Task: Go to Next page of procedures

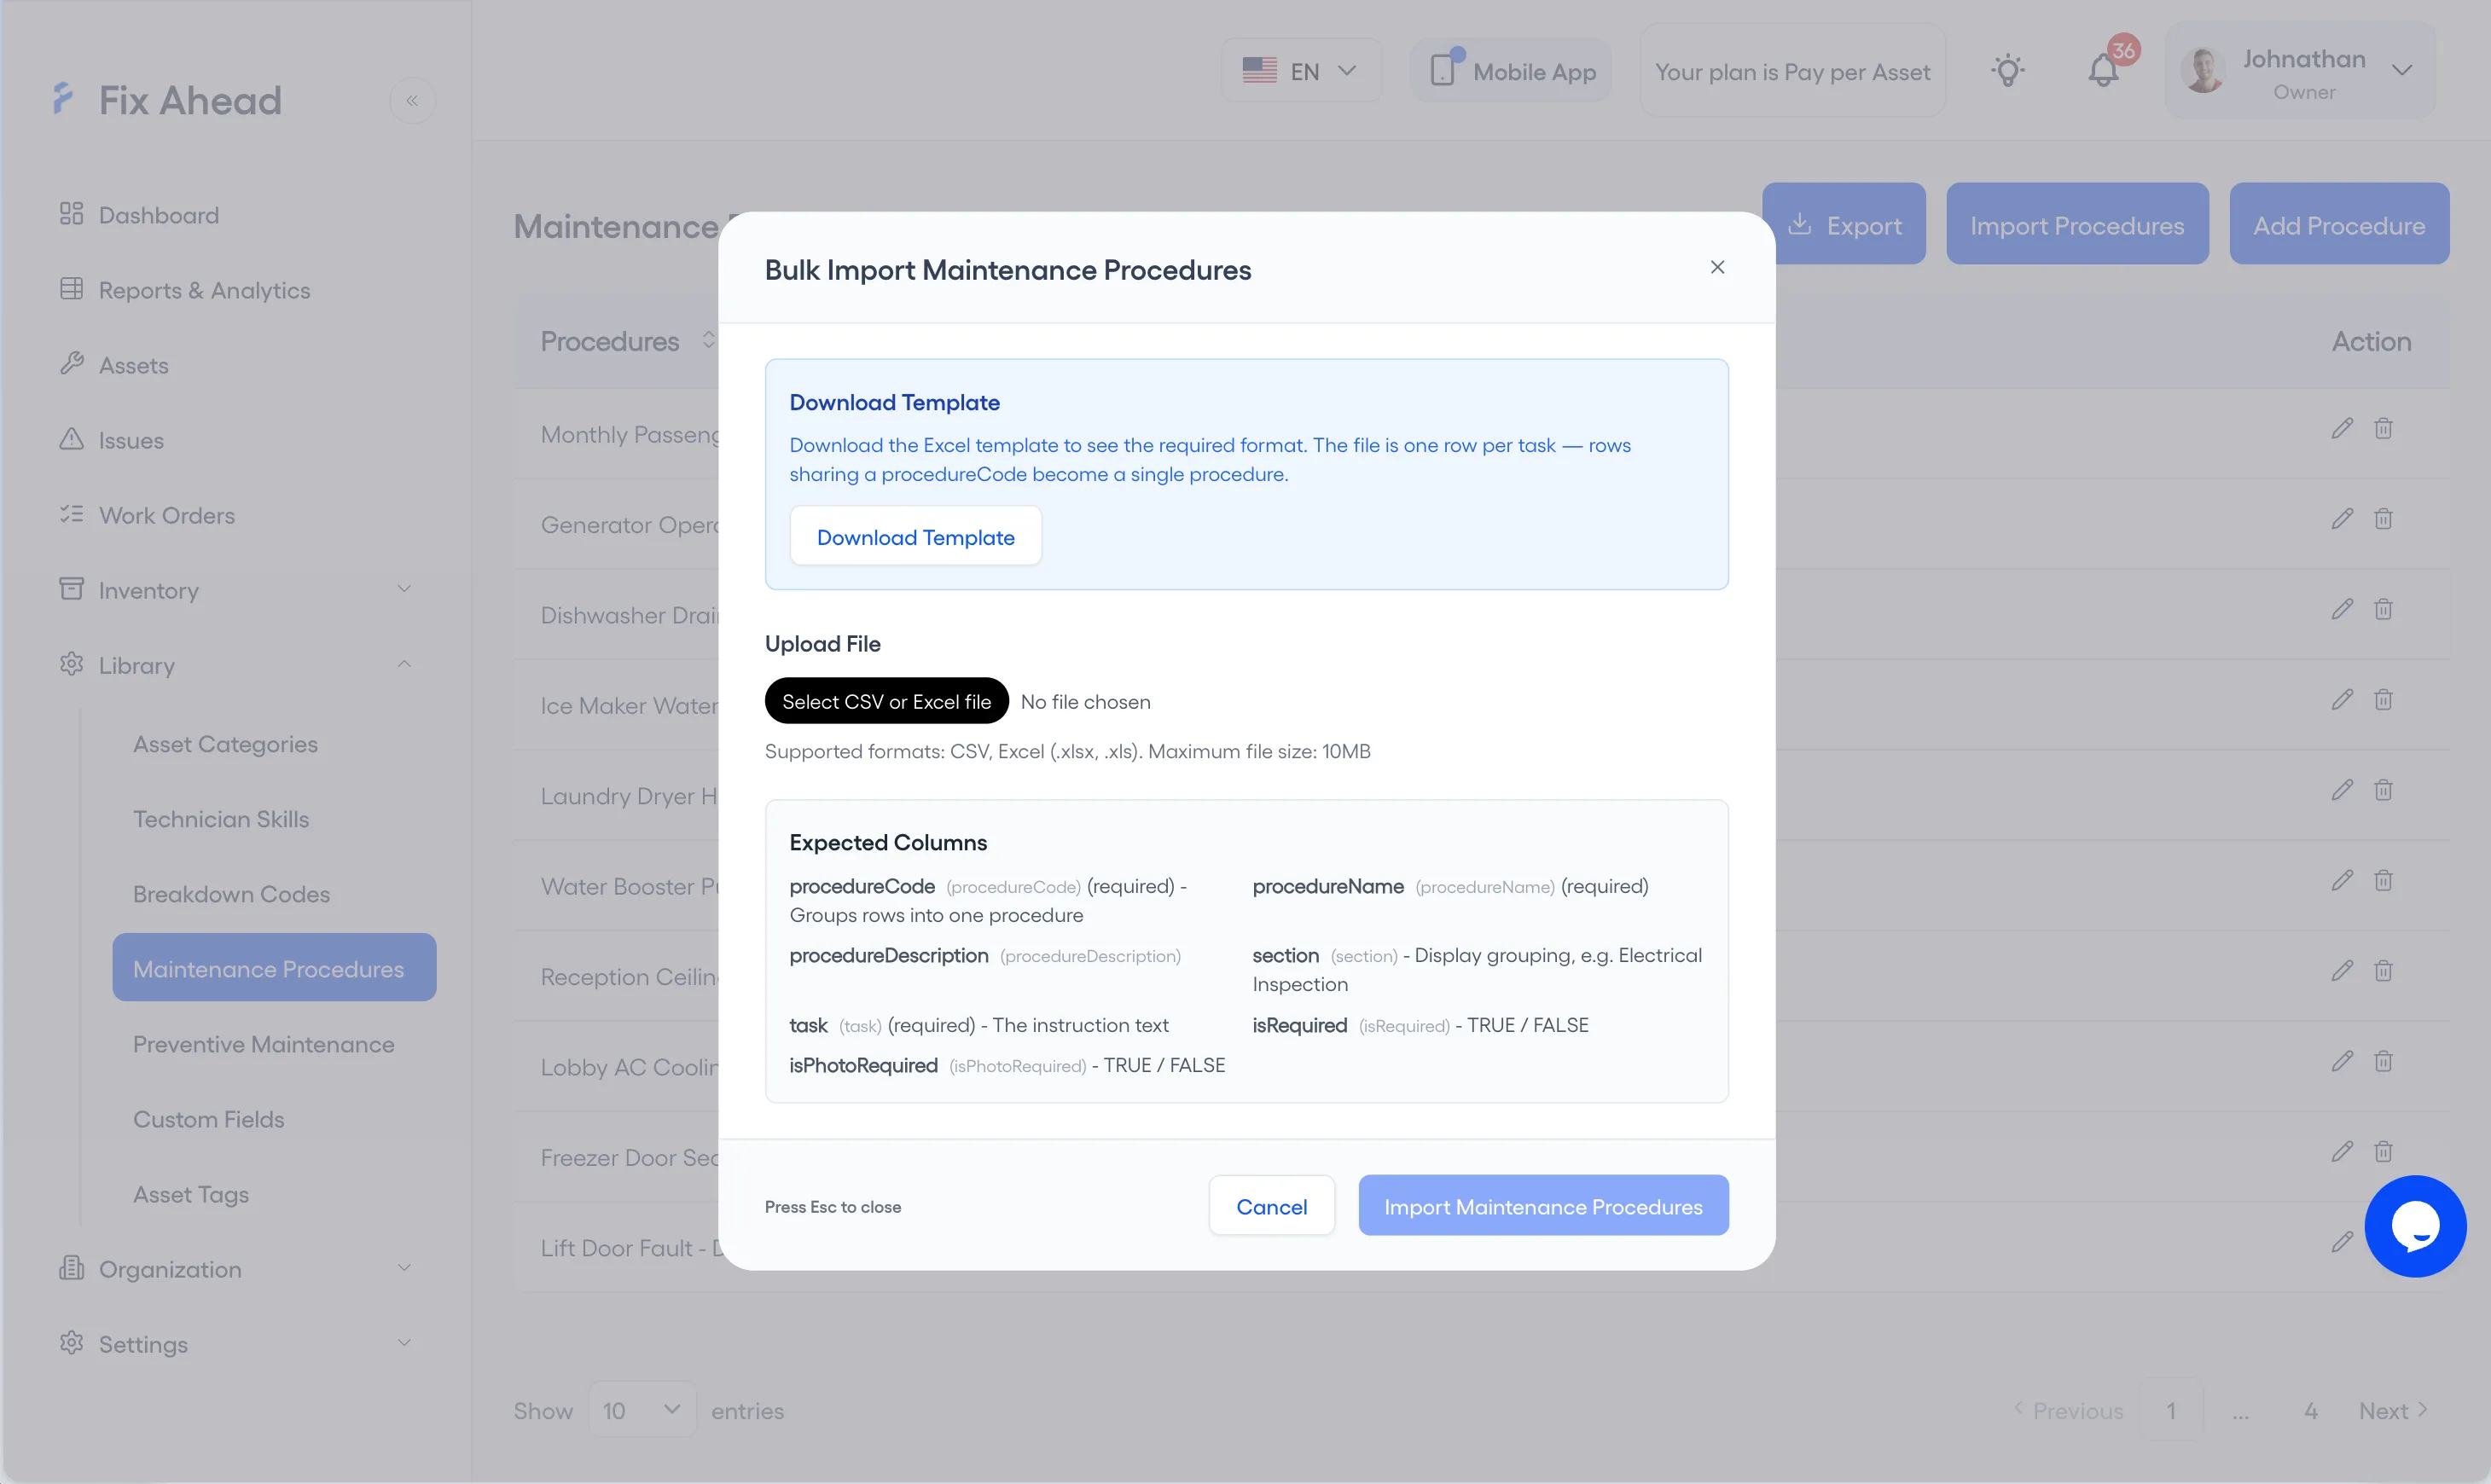Action: [x=2392, y=1410]
